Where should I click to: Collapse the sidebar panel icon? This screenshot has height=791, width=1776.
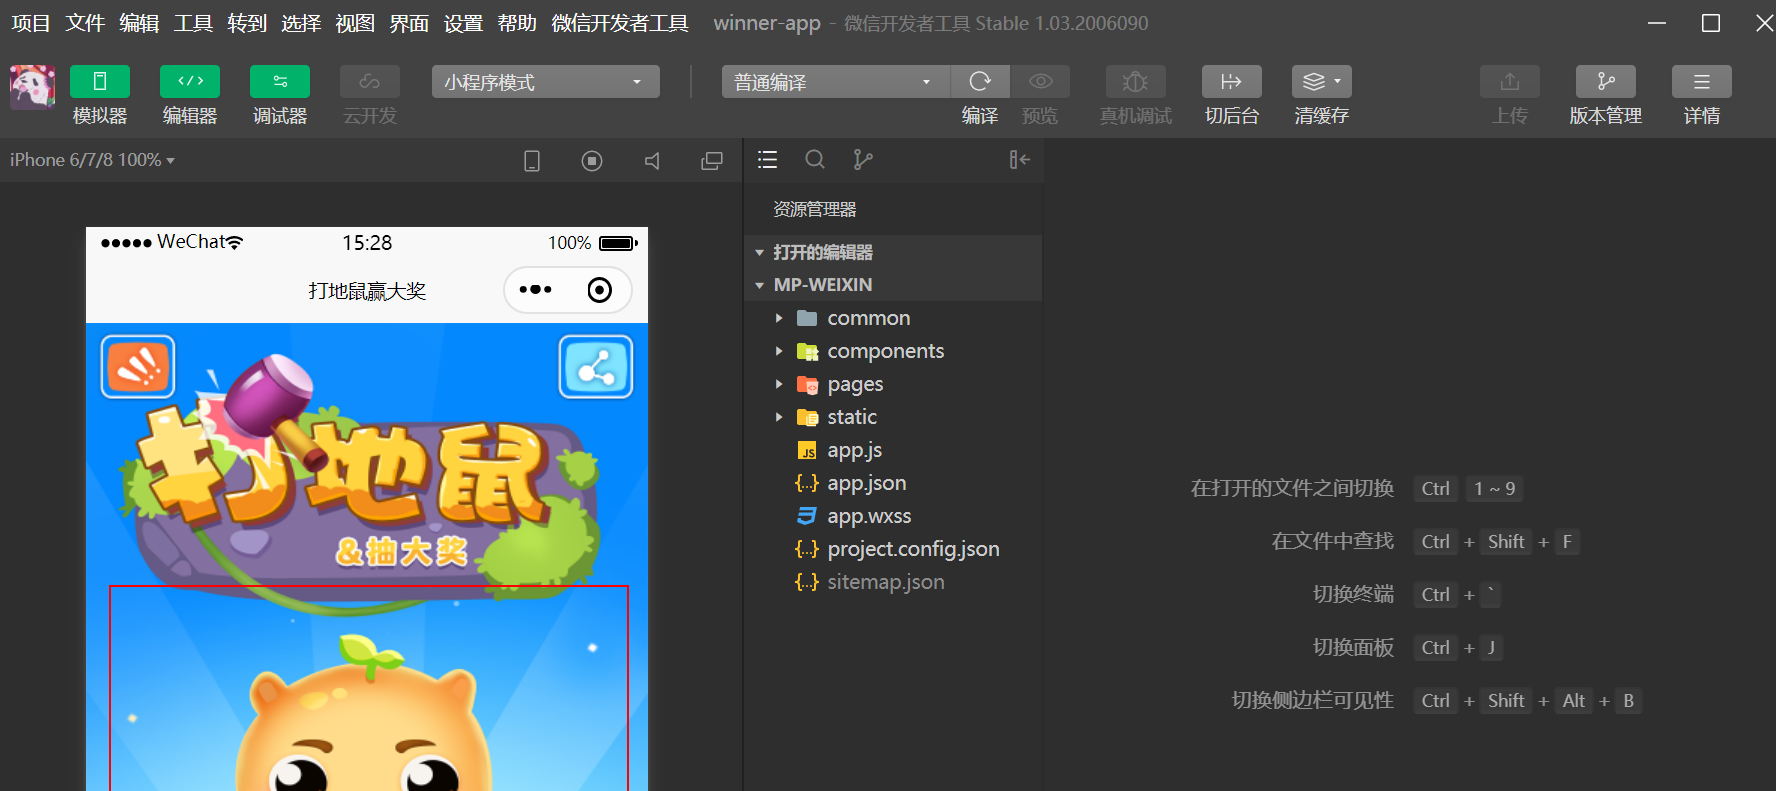(1019, 160)
